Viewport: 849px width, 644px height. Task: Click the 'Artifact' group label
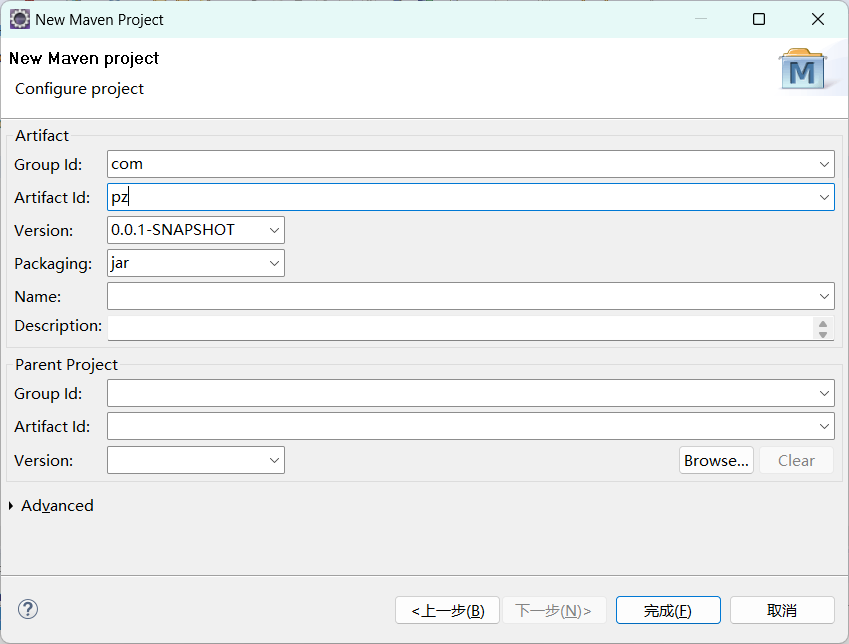coord(42,135)
